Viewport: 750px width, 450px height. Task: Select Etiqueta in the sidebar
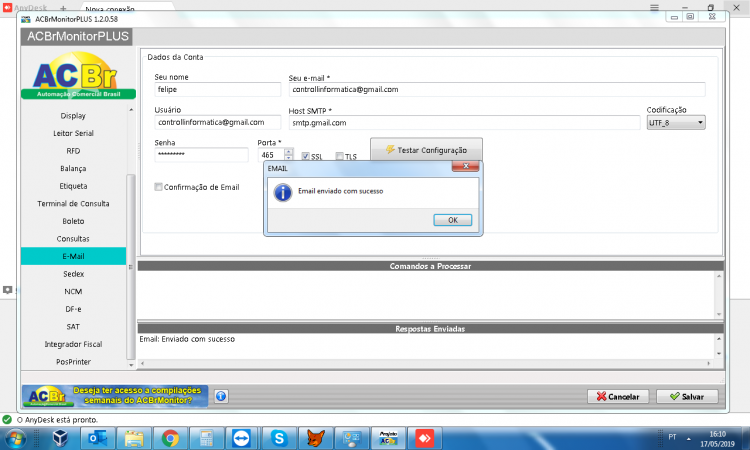tap(73, 186)
